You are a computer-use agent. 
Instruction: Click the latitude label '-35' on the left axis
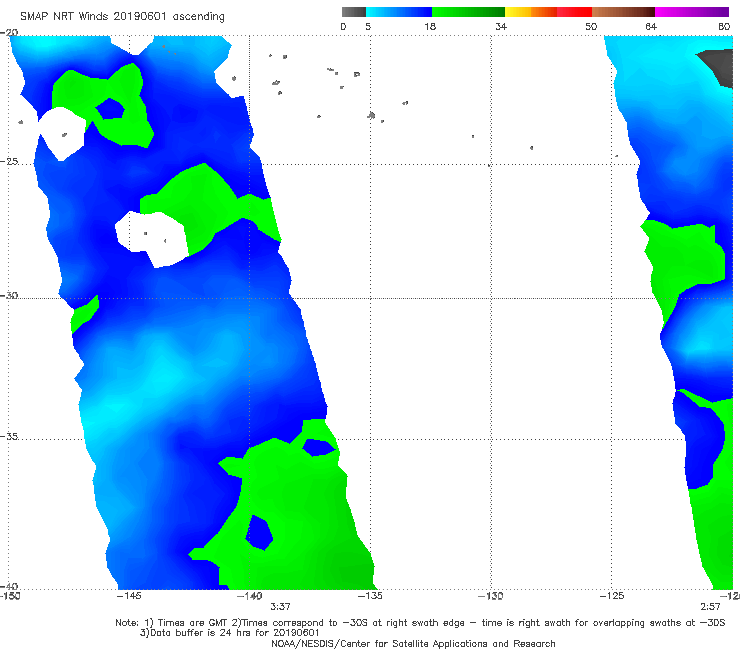[x=9, y=436]
